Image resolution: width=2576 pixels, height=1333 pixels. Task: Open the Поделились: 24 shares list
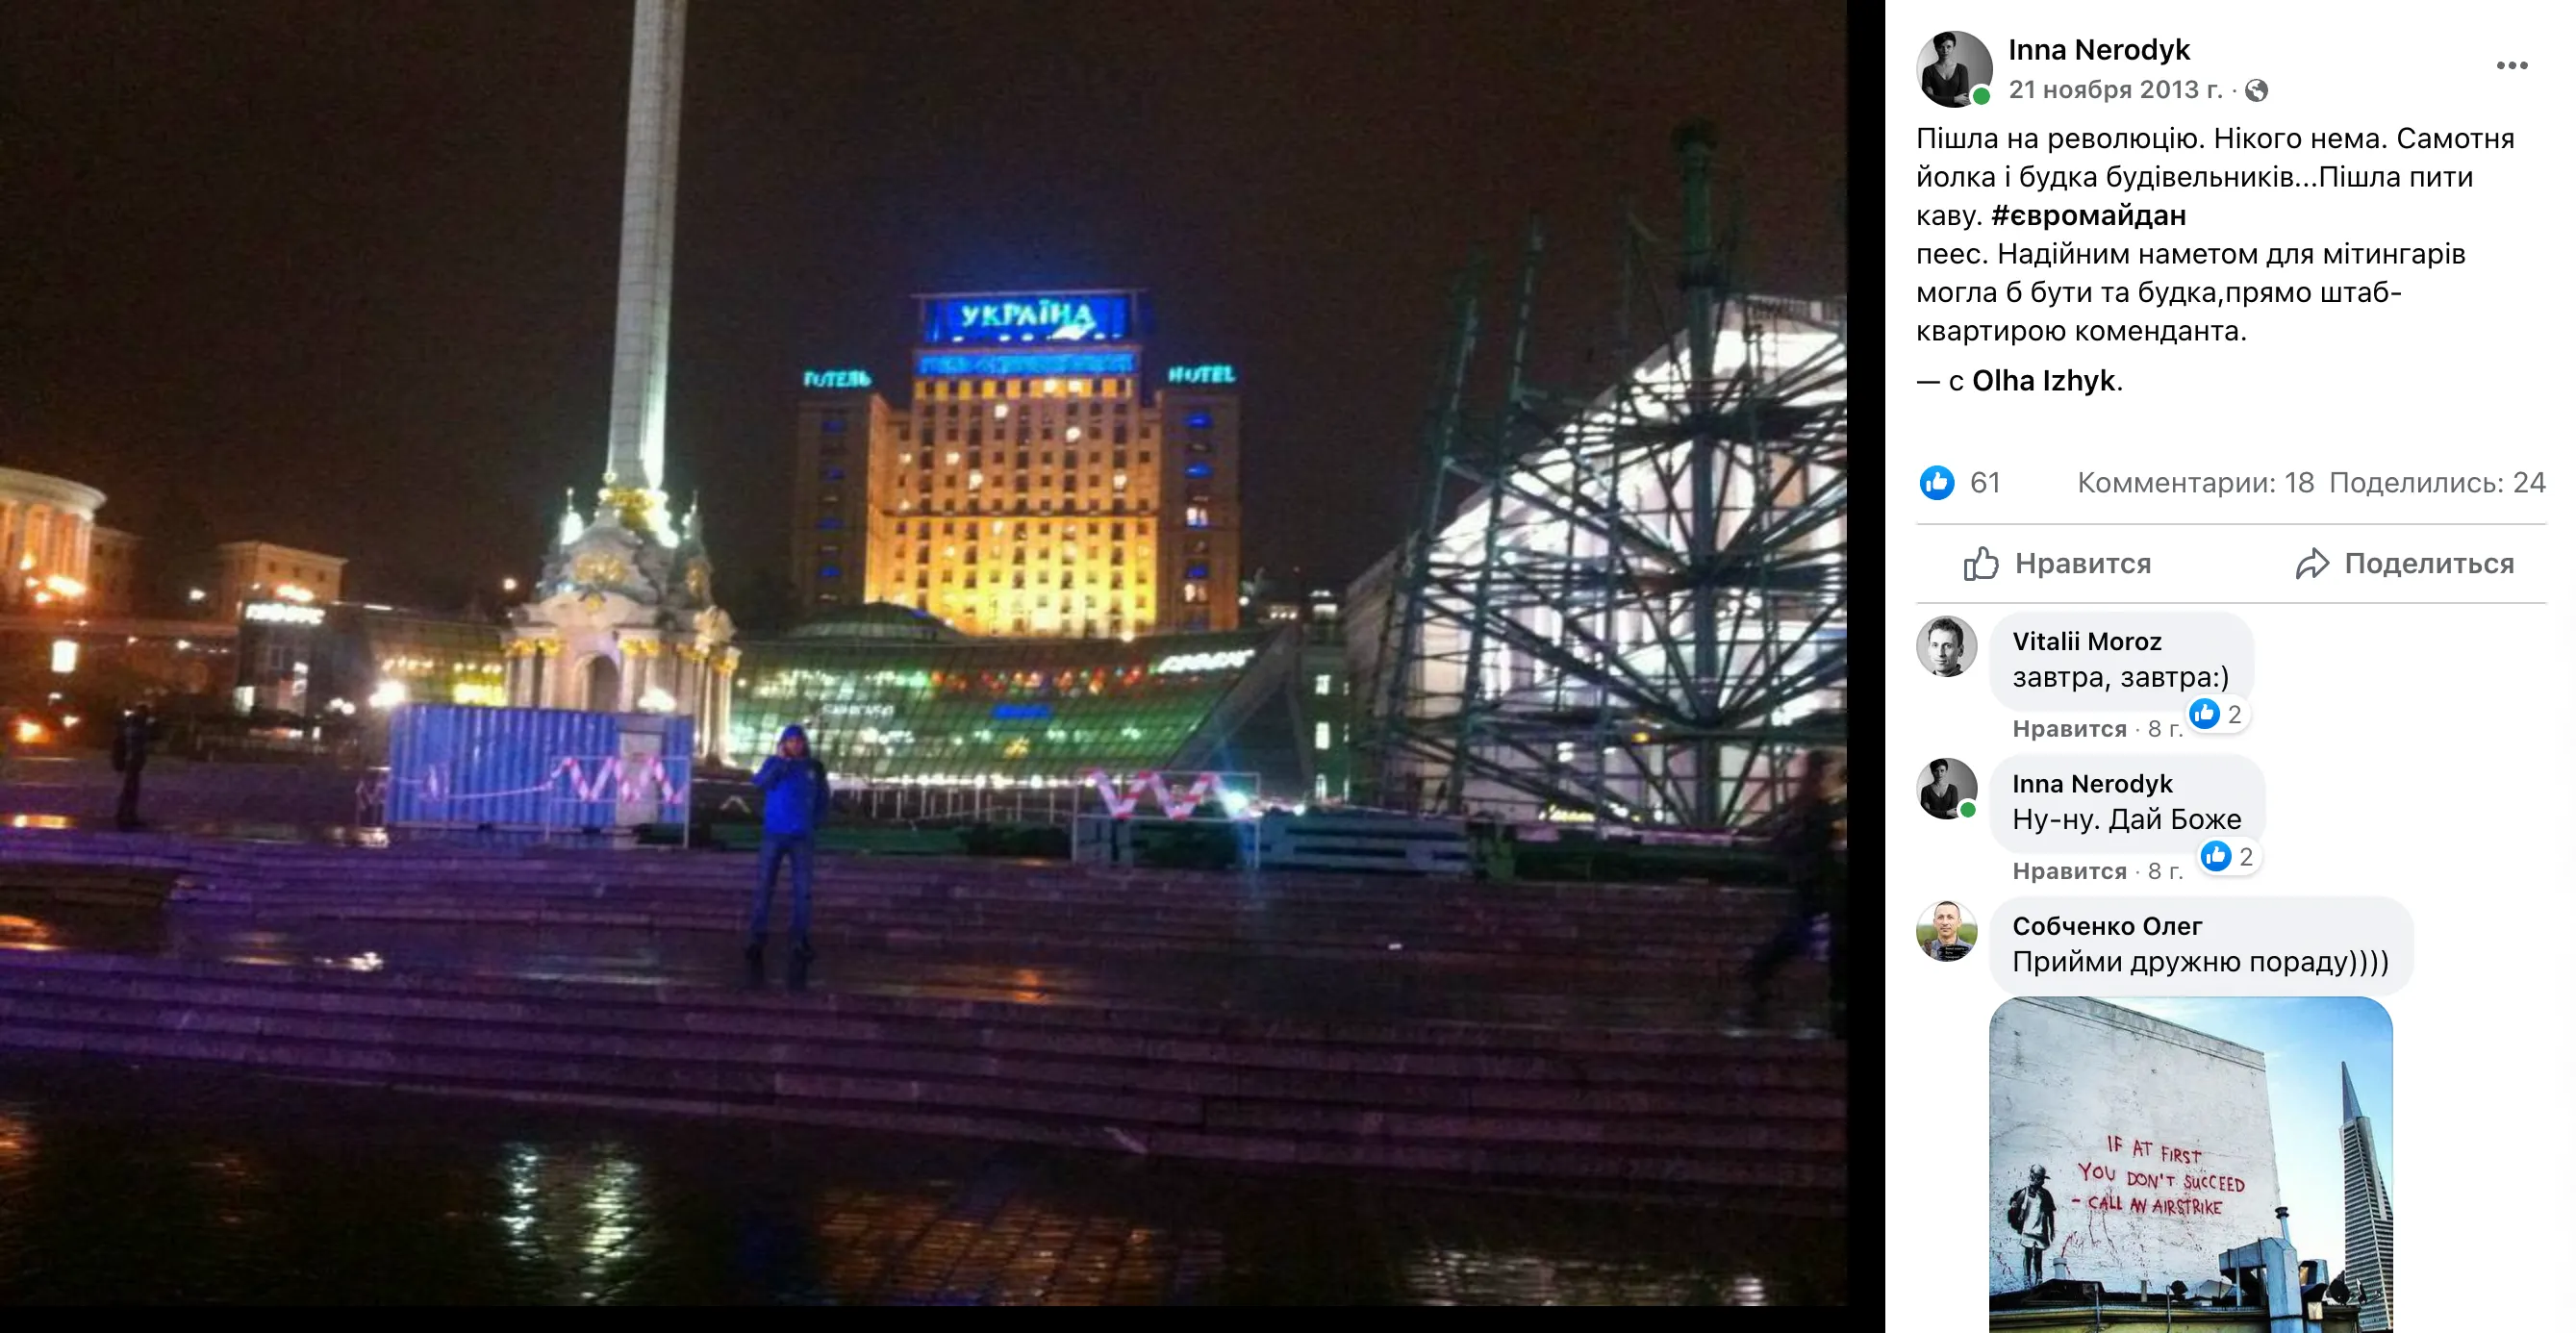click(x=2436, y=483)
